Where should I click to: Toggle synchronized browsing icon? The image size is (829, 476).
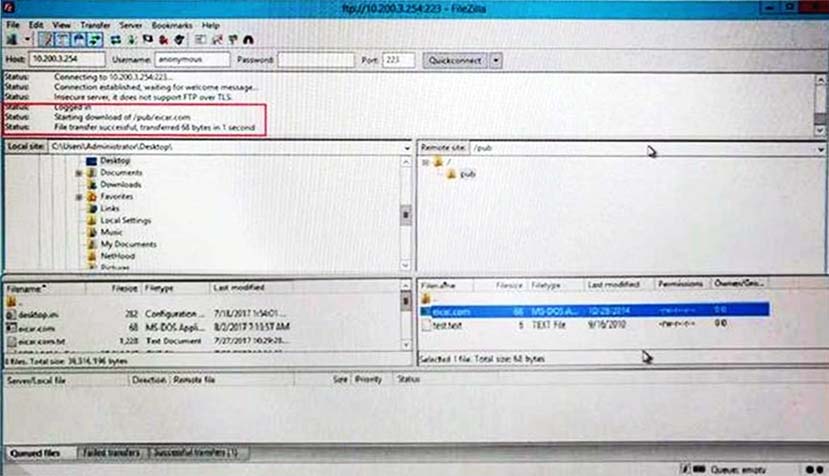click(233, 40)
